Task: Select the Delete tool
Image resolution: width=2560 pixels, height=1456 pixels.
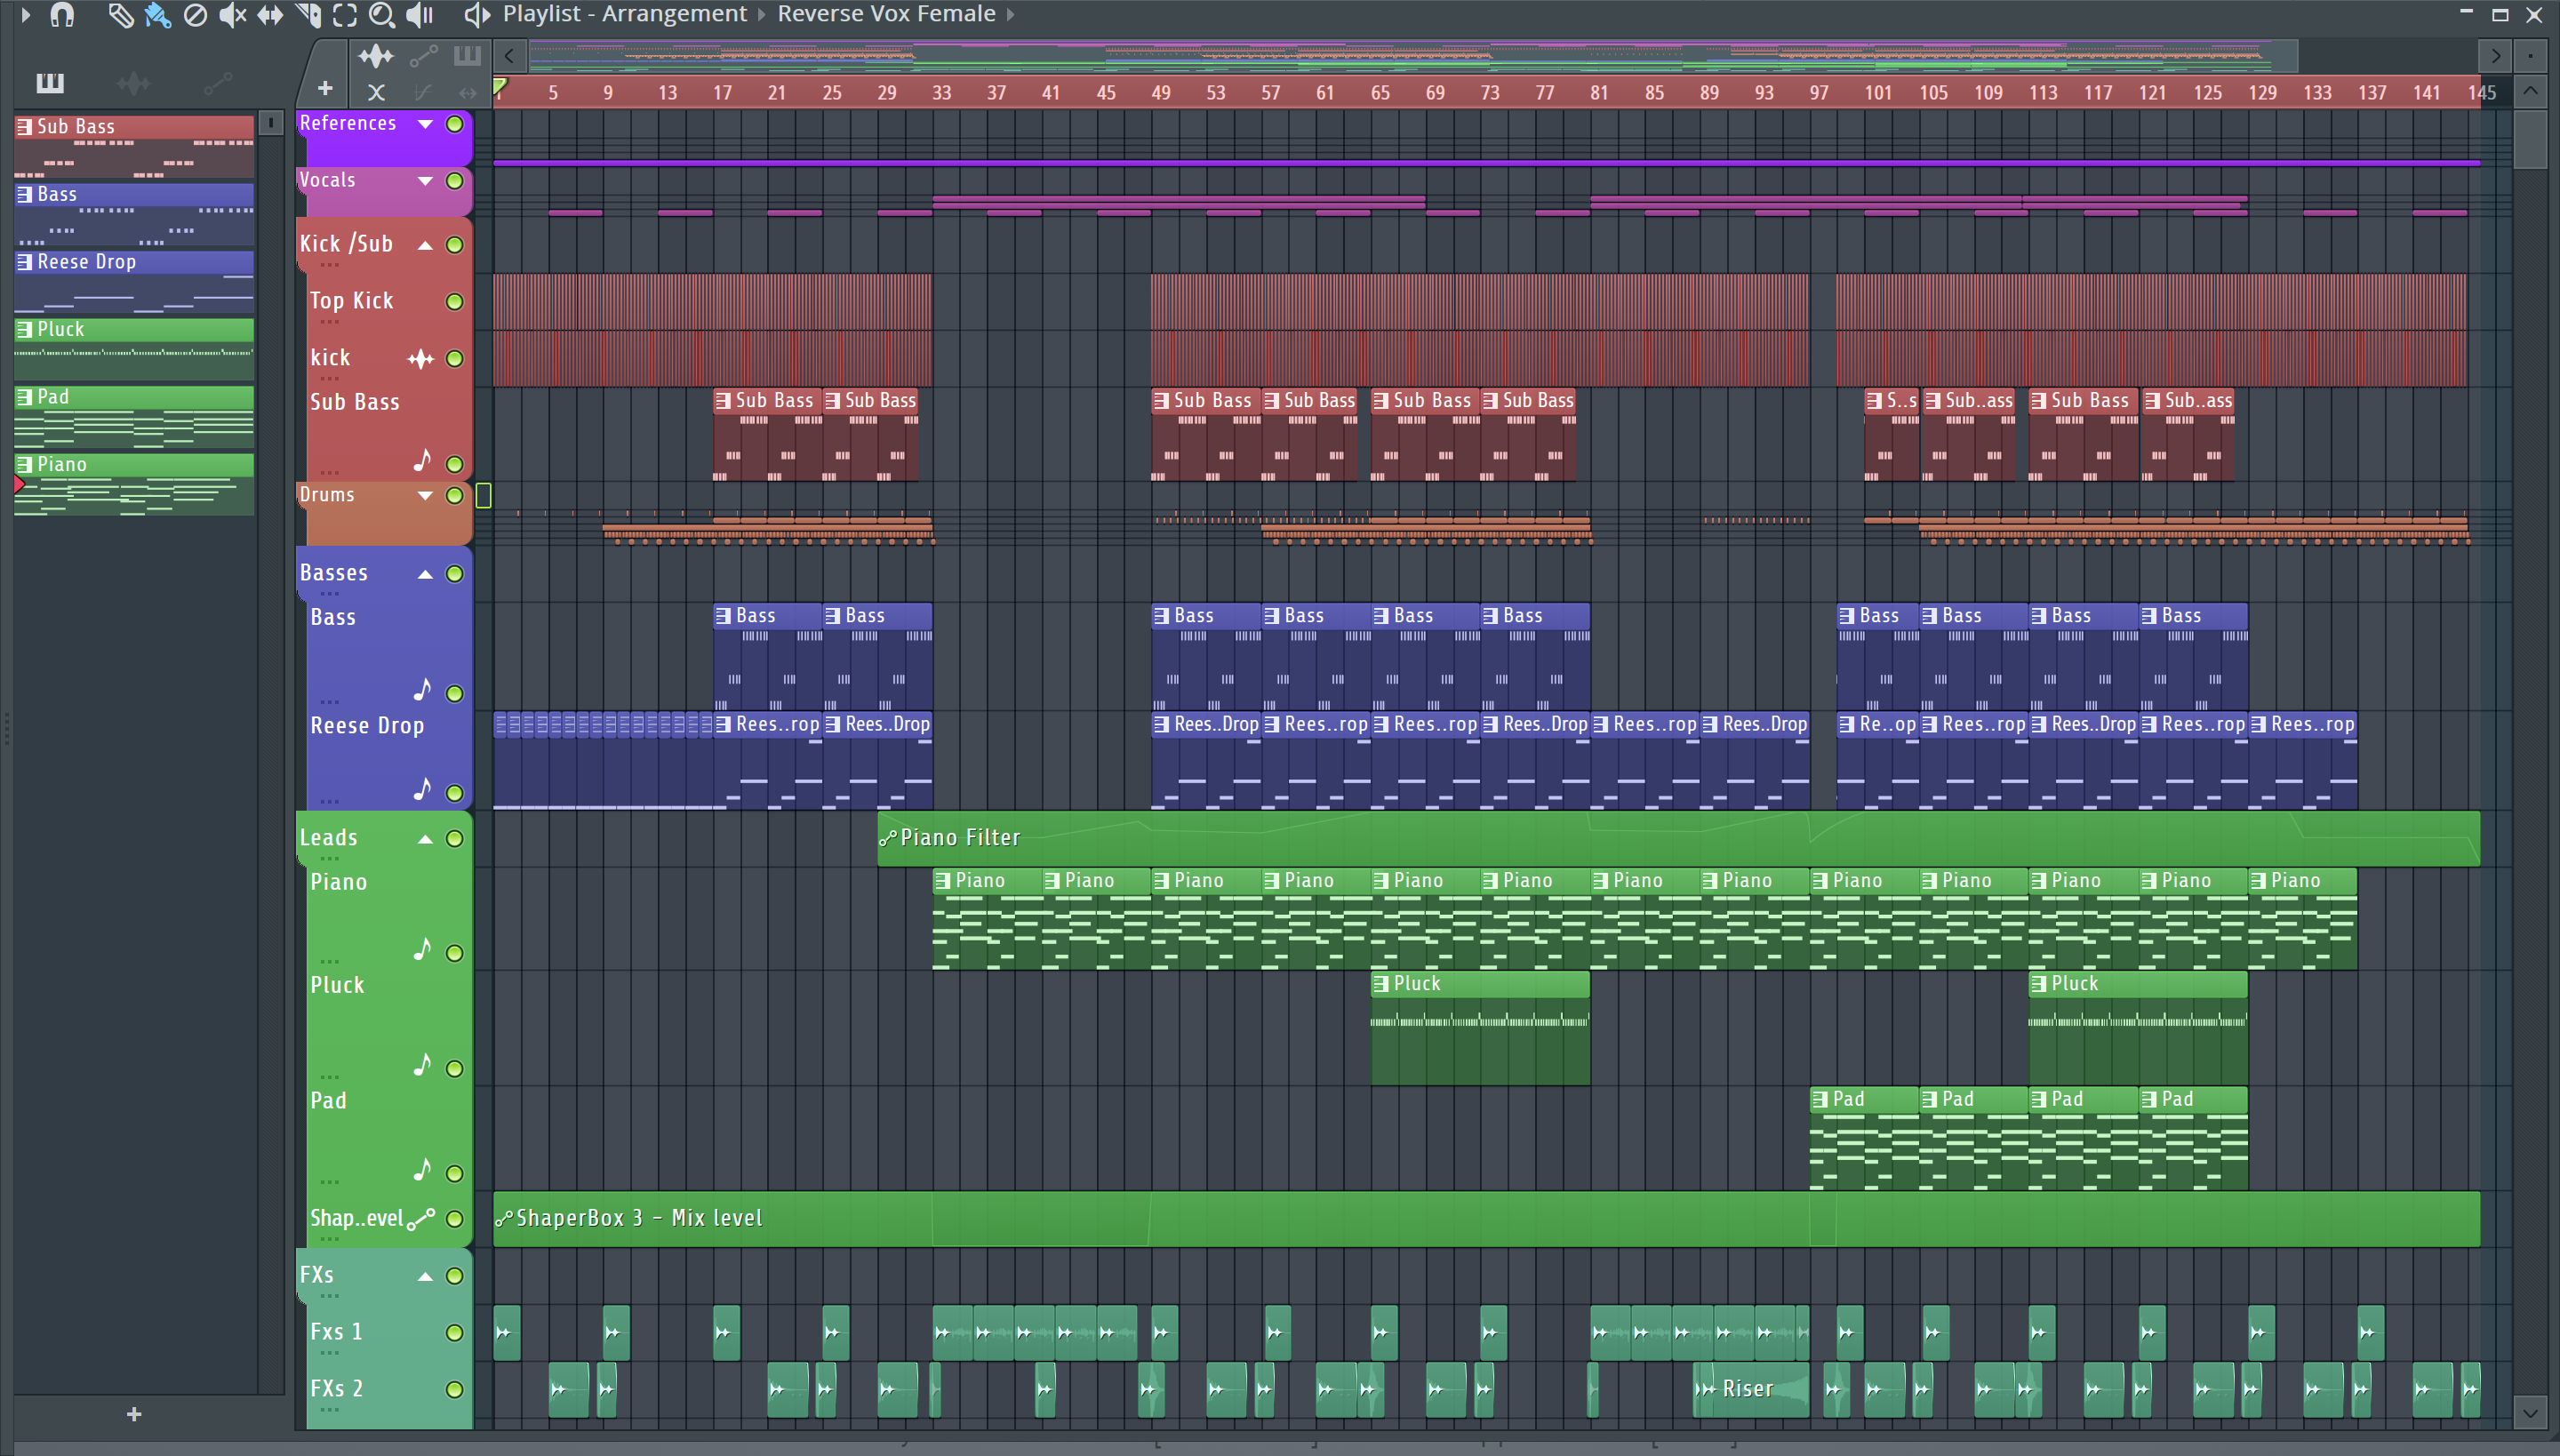Action: [195, 15]
